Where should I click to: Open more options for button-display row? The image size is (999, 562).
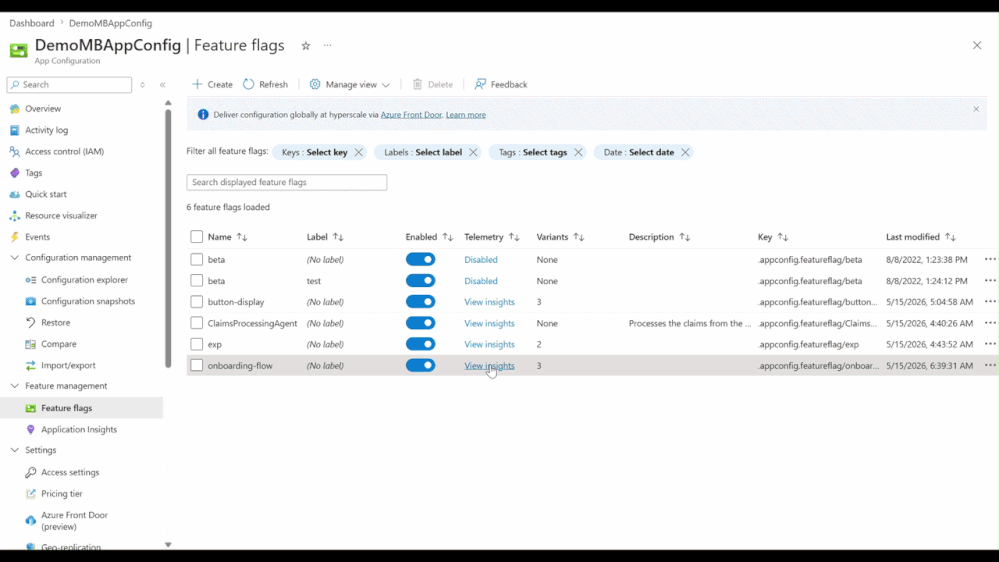989,301
